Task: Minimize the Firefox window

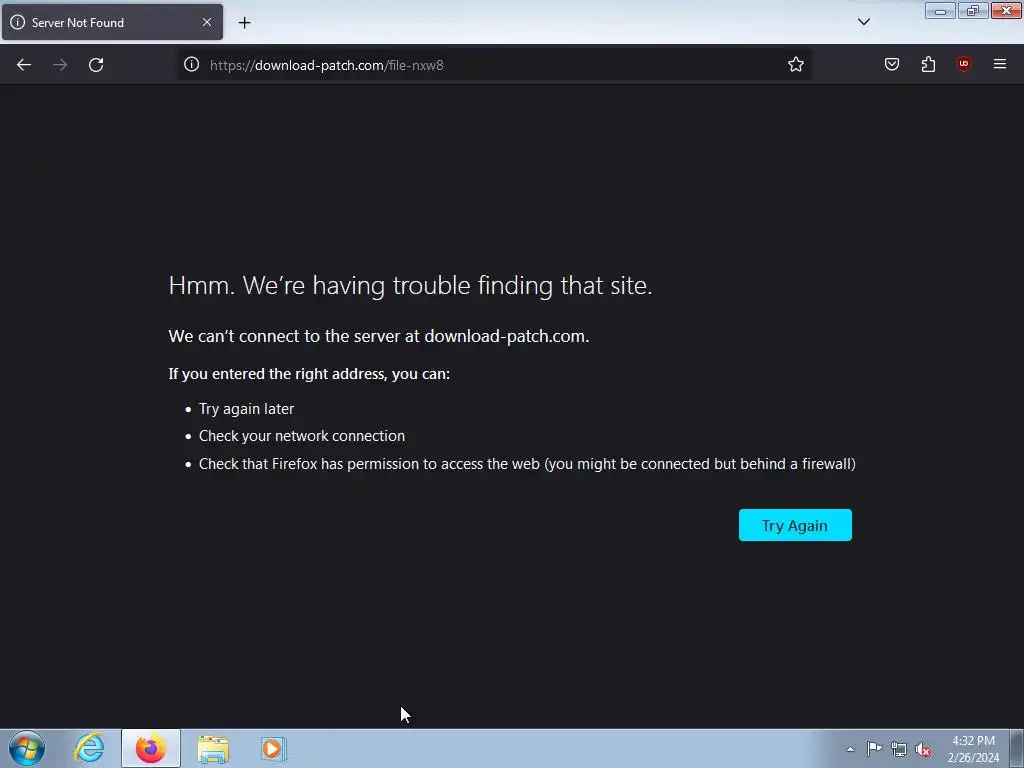Action: pos(940,10)
